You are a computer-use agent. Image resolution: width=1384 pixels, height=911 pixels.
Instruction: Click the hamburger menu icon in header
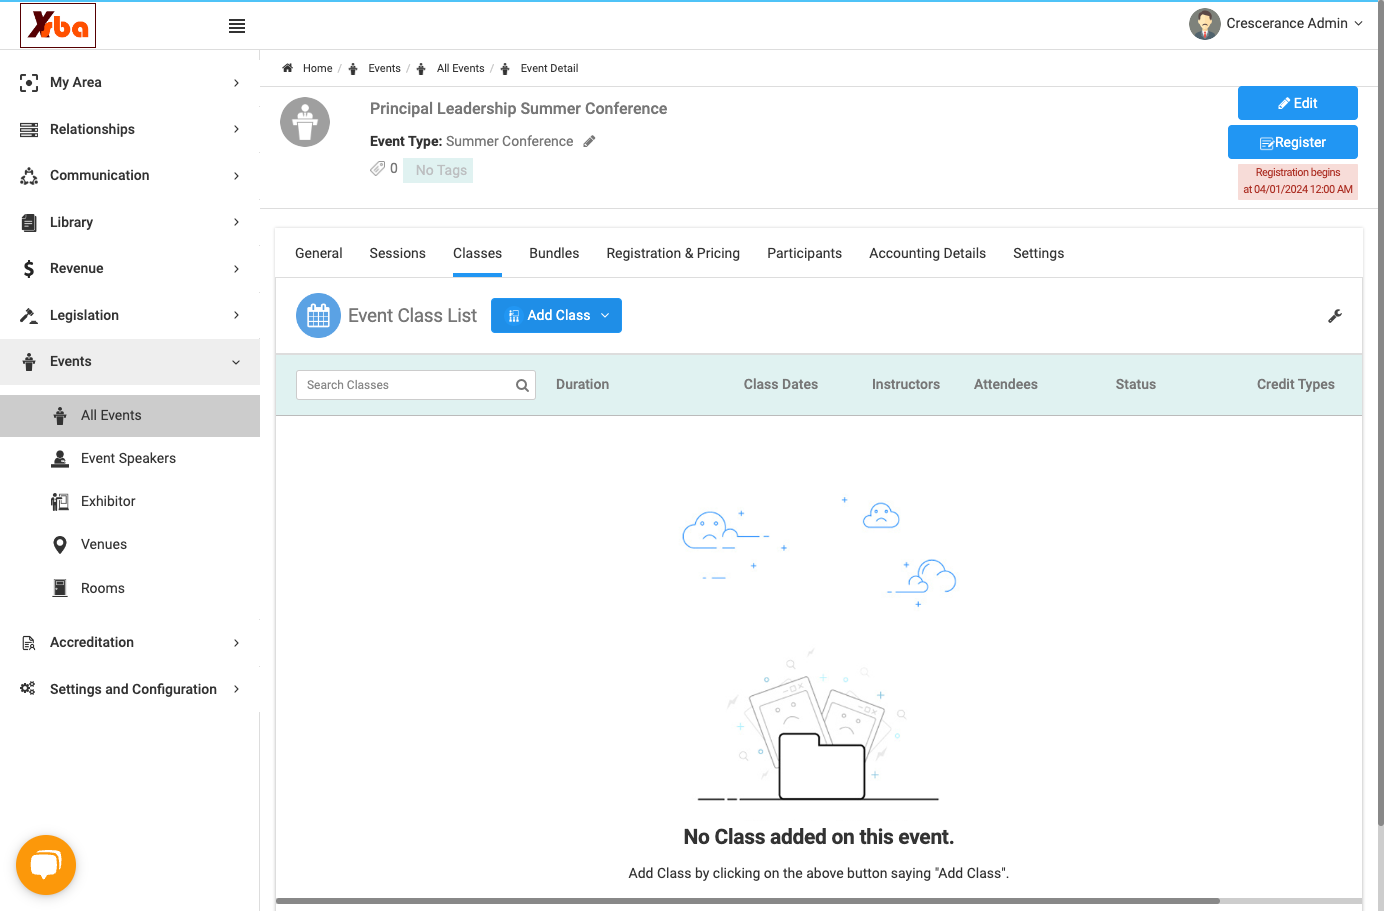pyautogui.click(x=237, y=26)
